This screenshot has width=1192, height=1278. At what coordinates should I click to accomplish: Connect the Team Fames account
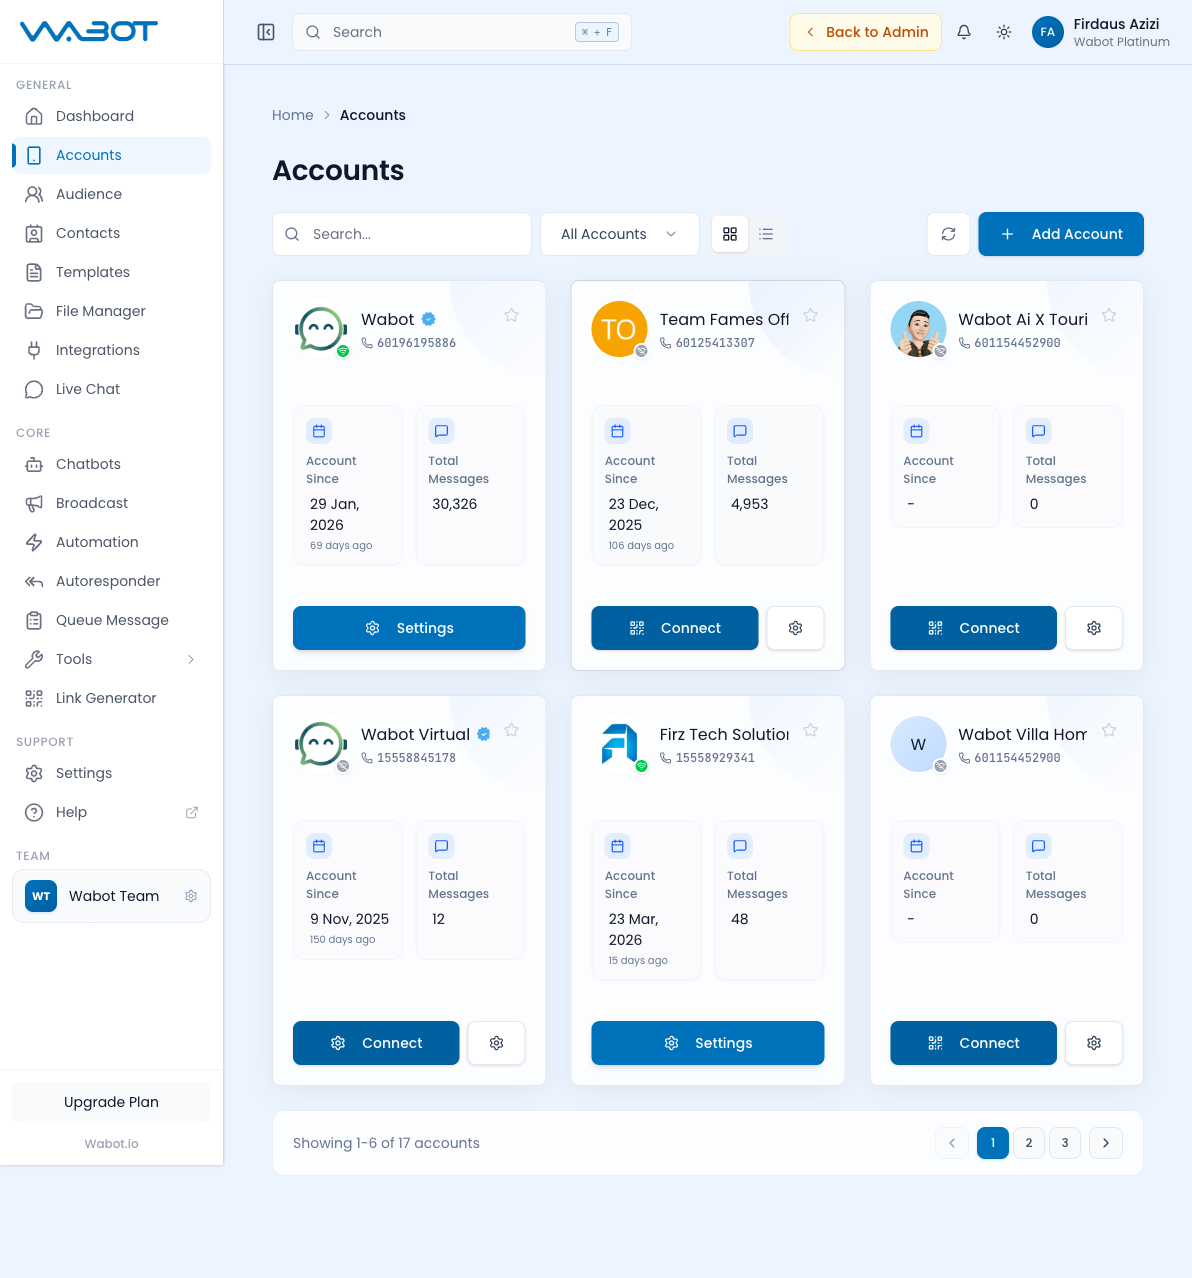click(x=675, y=628)
